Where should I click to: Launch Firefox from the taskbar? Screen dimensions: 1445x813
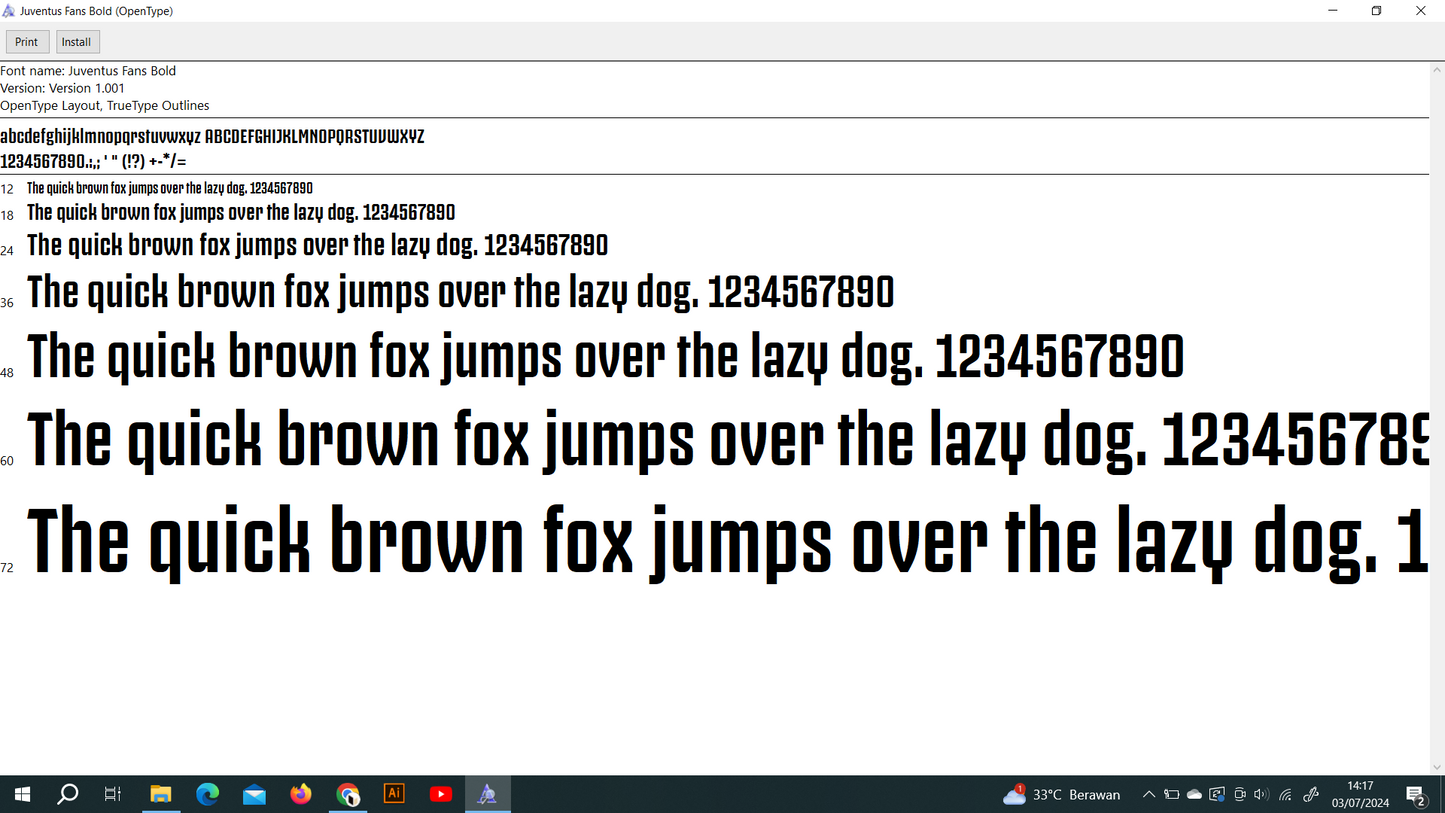[301, 795]
